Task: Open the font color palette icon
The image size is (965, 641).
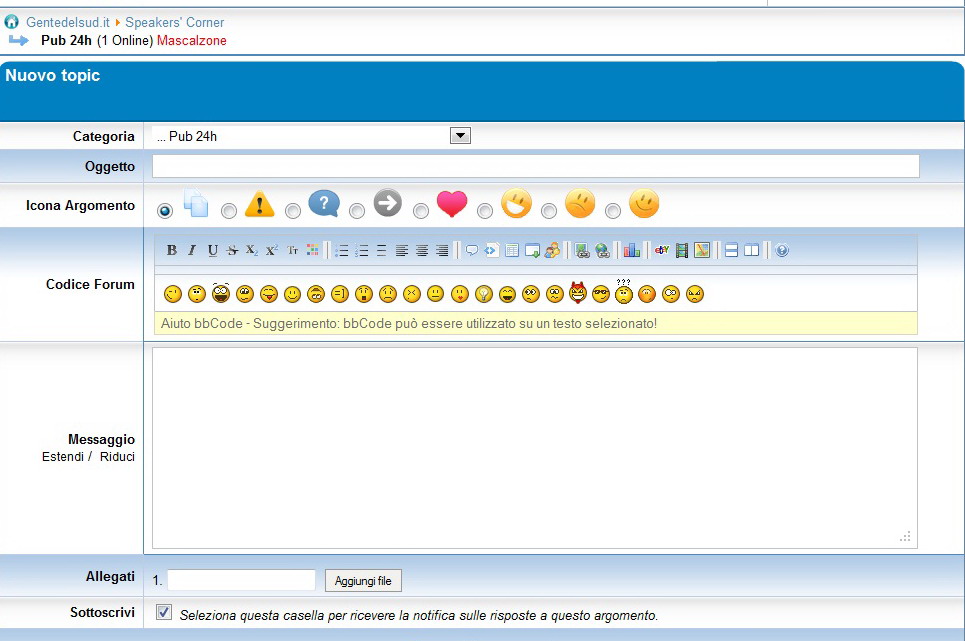Action: coord(312,250)
